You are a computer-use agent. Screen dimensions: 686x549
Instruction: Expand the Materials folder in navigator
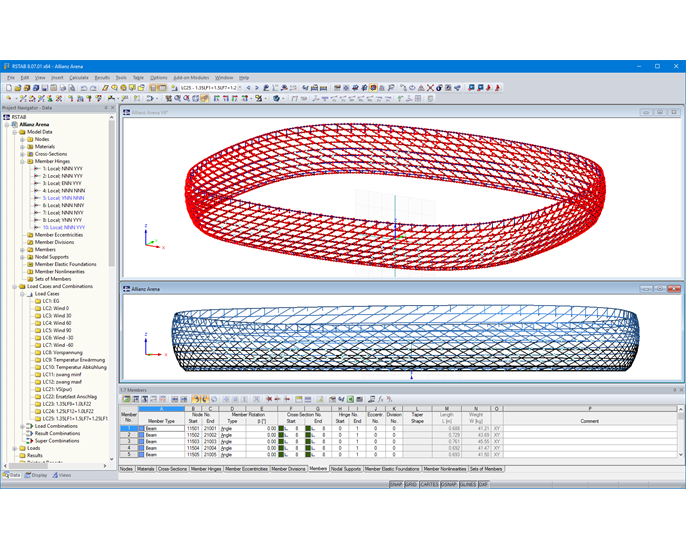[x=22, y=147]
